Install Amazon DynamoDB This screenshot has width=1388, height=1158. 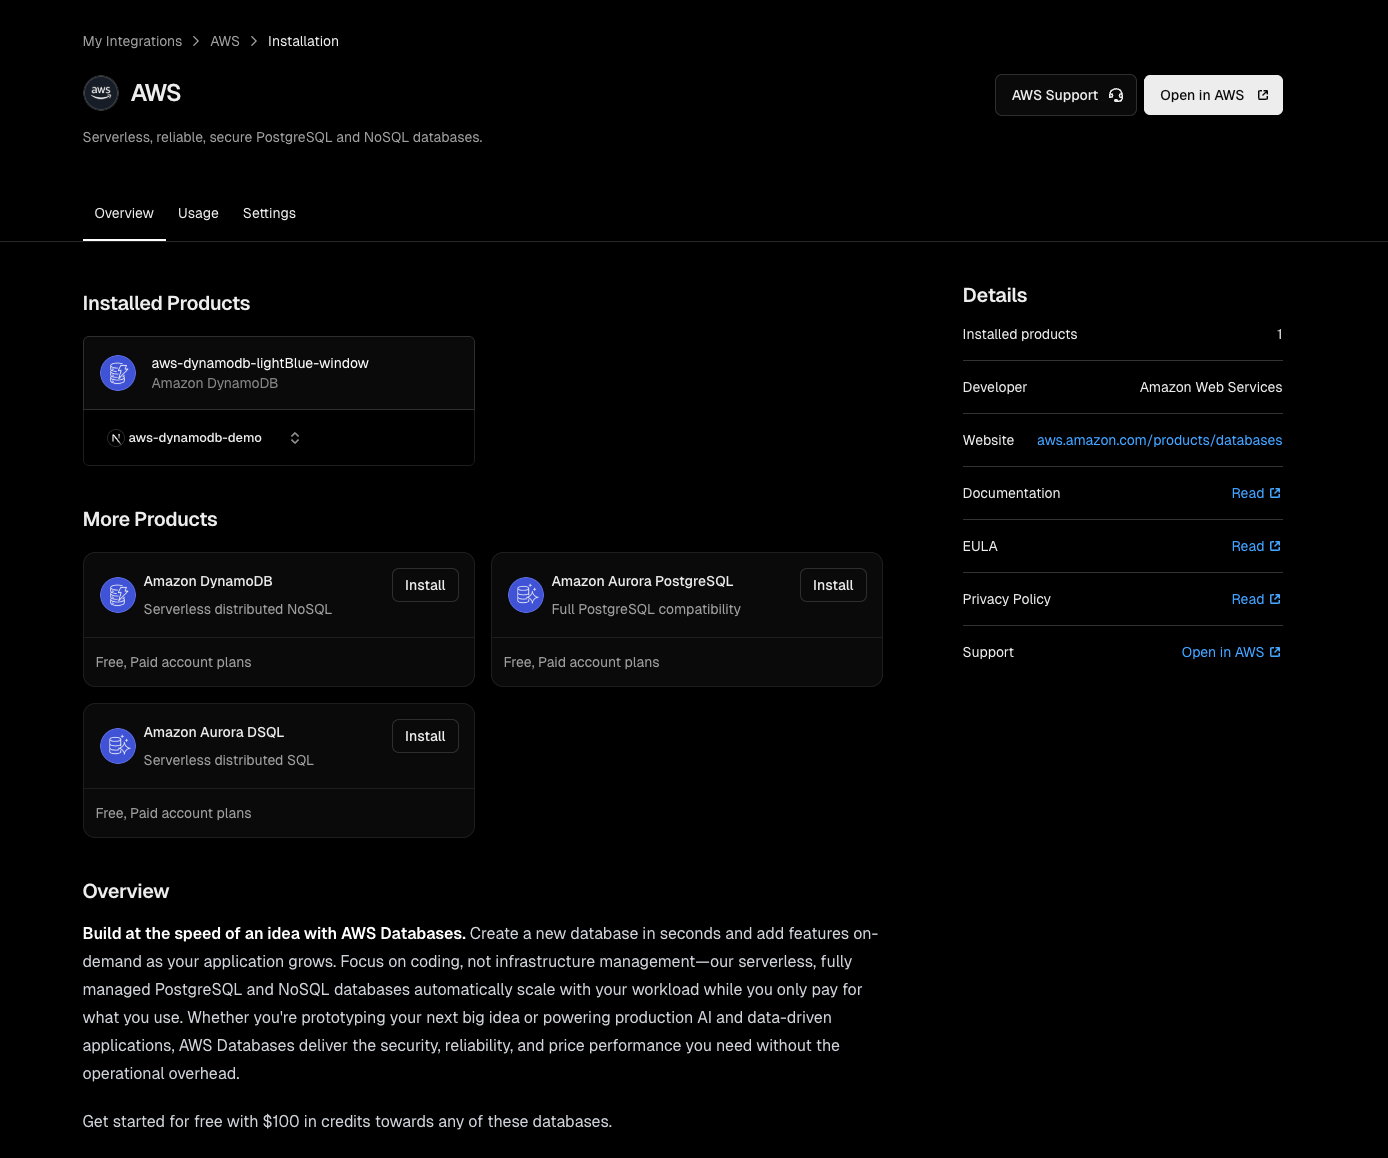coord(425,585)
